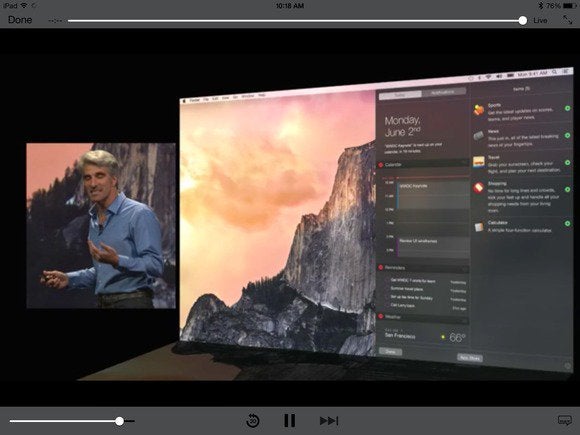The height and width of the screenshot is (435, 580).
Task: Click the Sports widget icon in the video
Action: point(479,110)
